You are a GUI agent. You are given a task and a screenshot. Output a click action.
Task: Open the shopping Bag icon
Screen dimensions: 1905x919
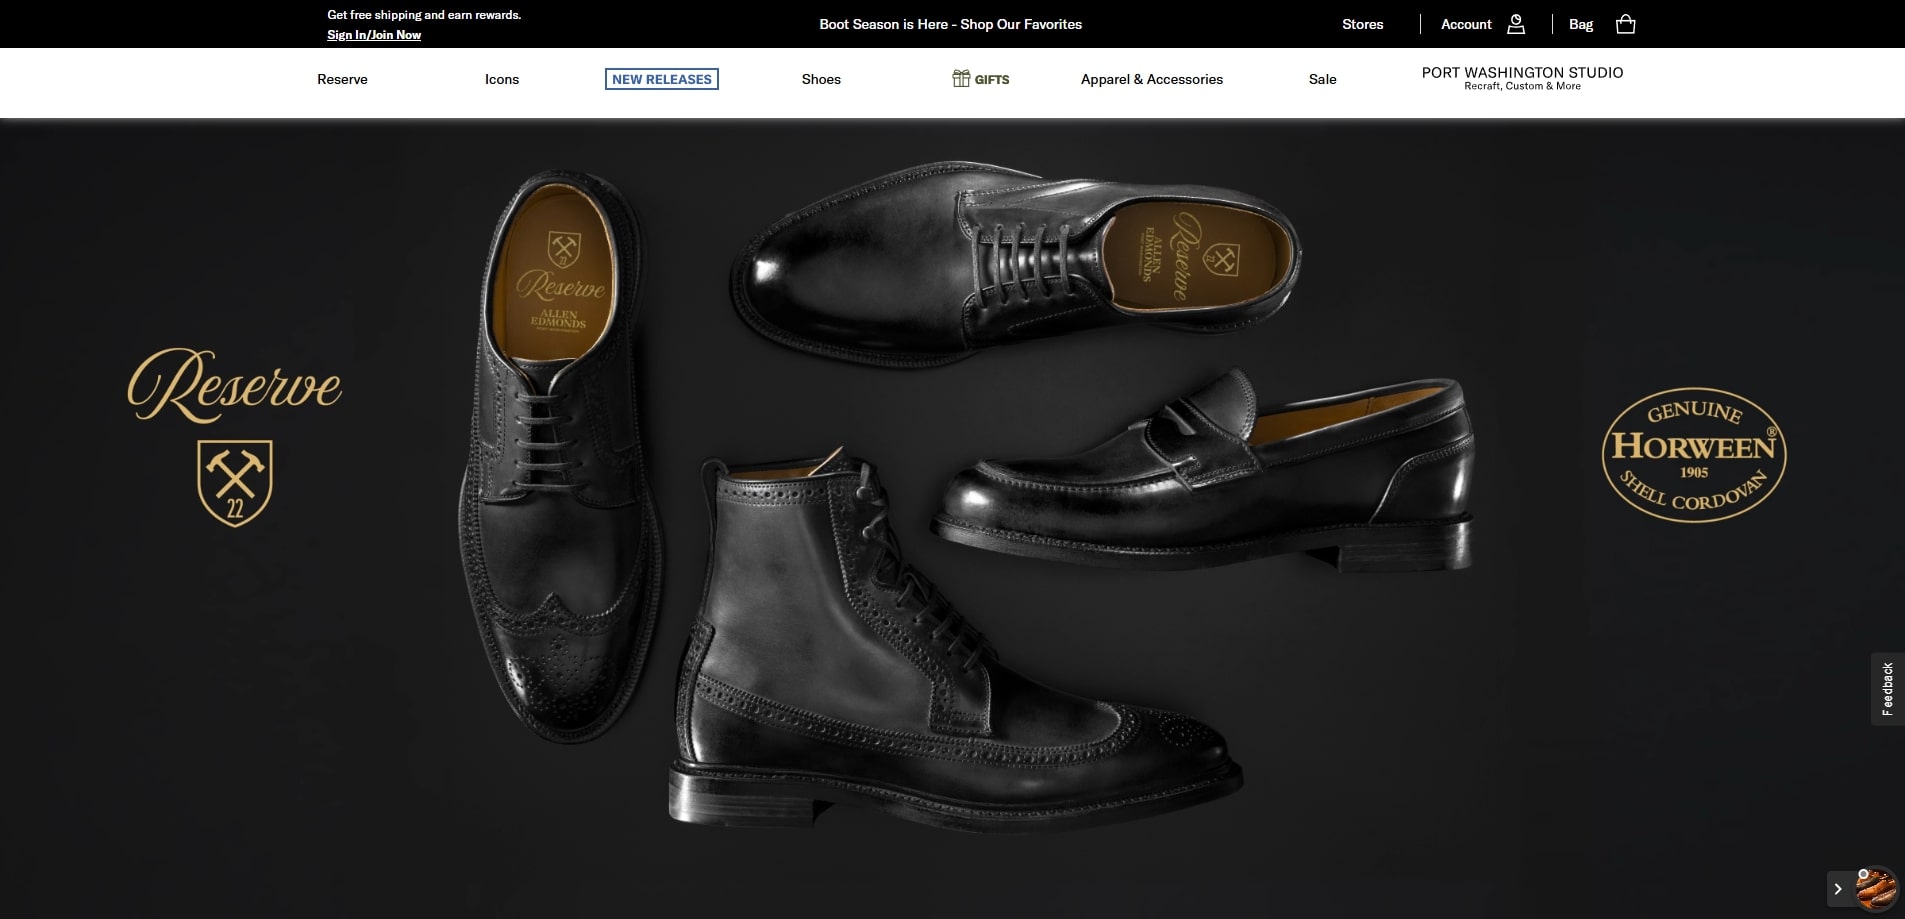[1626, 24]
